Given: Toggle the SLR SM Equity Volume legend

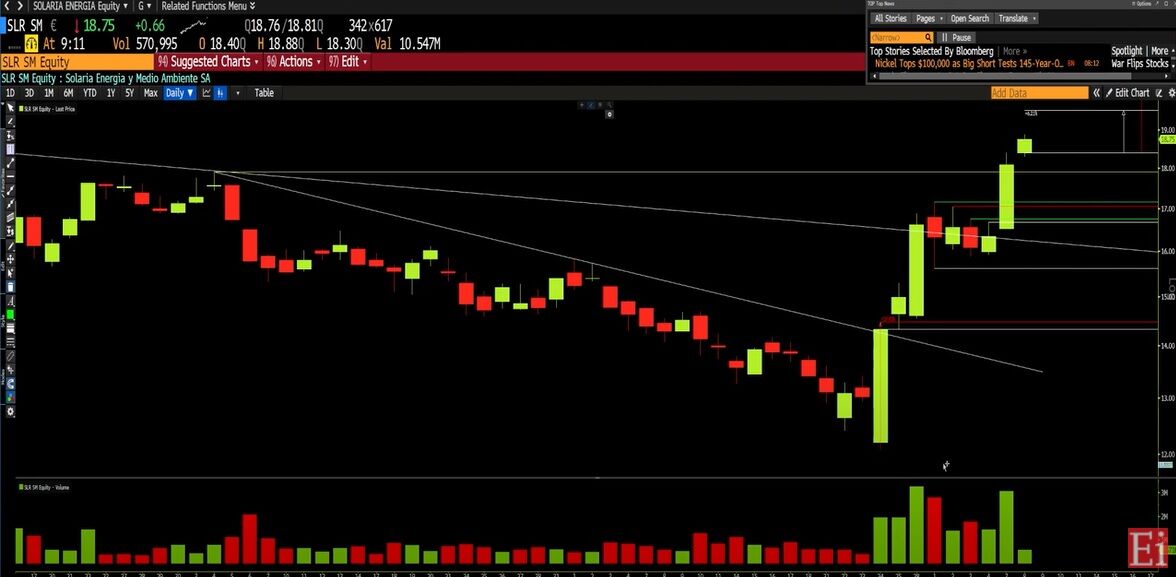Looking at the screenshot, I should [44, 487].
